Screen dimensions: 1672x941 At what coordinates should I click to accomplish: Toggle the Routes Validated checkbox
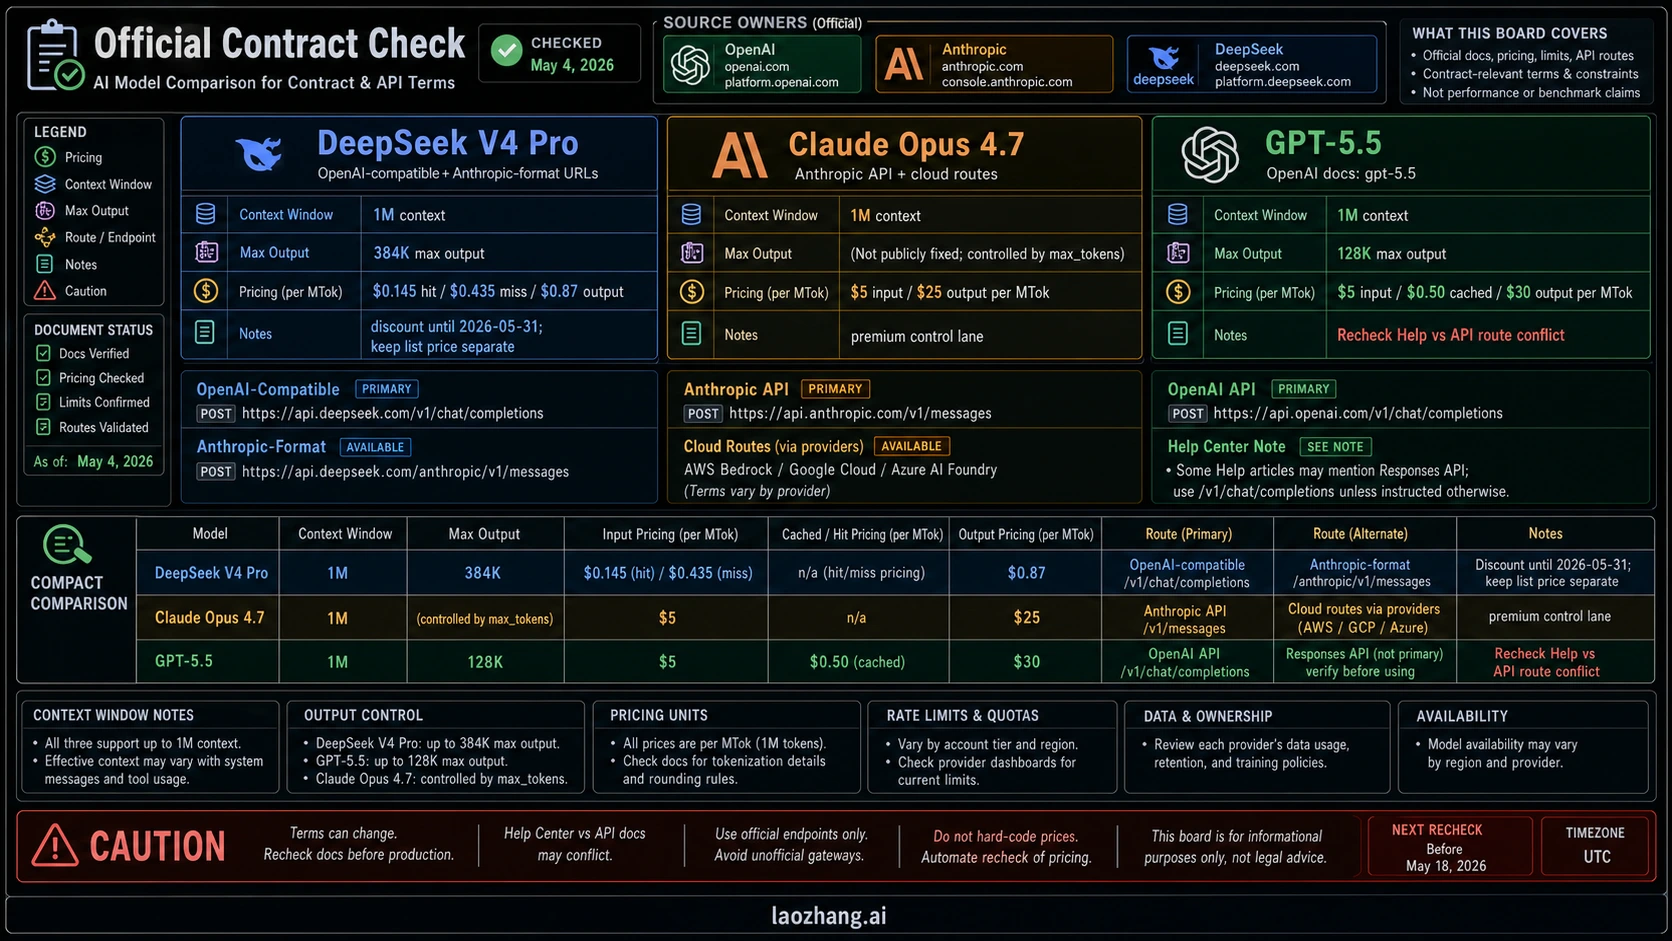[x=43, y=427]
